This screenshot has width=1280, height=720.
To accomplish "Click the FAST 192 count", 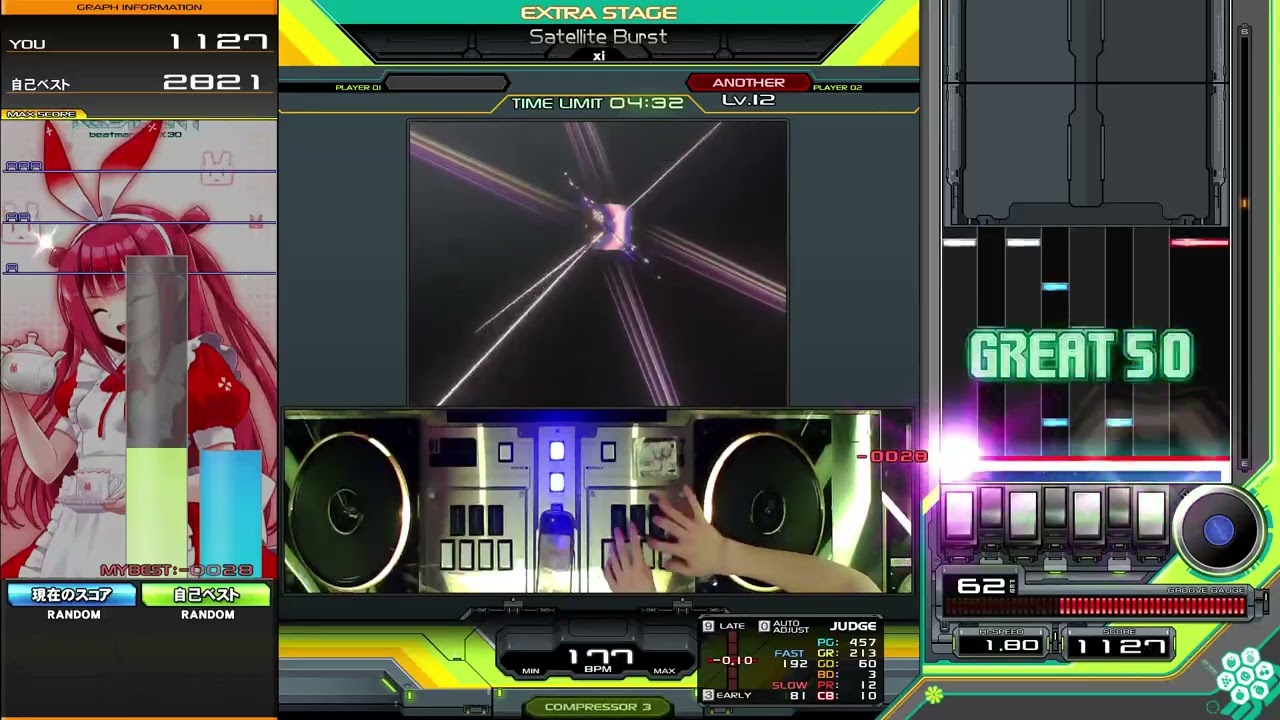I will [x=791, y=658].
